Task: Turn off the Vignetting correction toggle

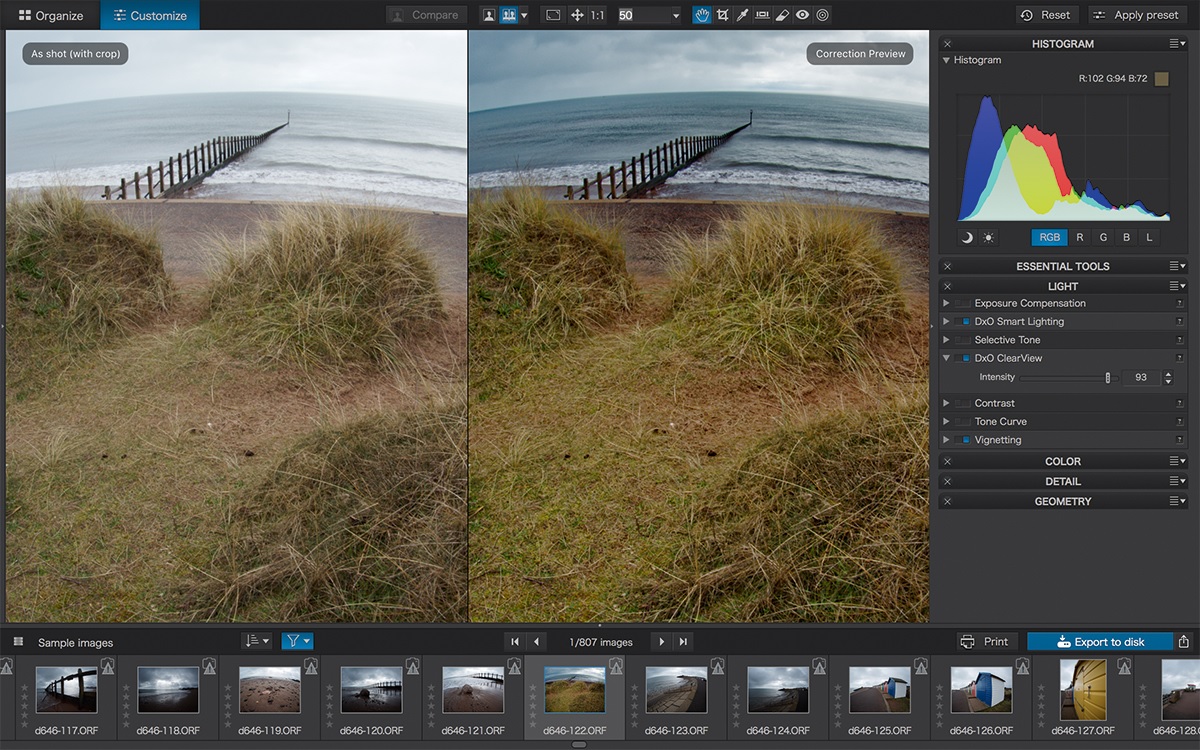Action: tap(966, 440)
